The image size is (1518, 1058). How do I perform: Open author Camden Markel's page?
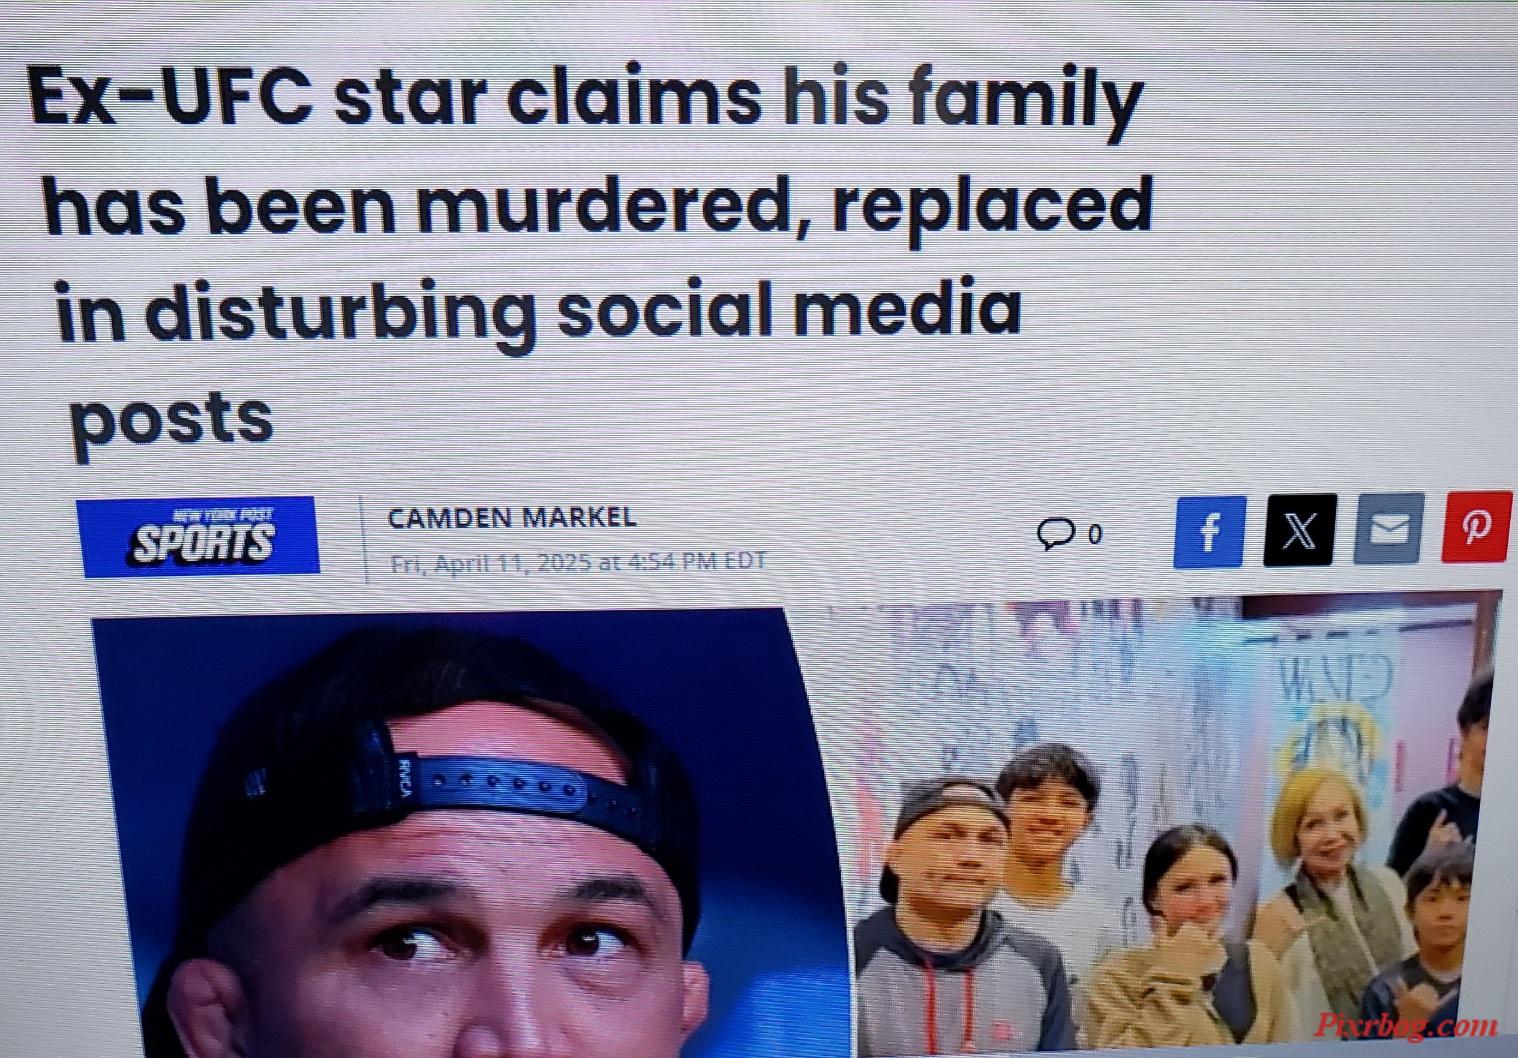(511, 518)
